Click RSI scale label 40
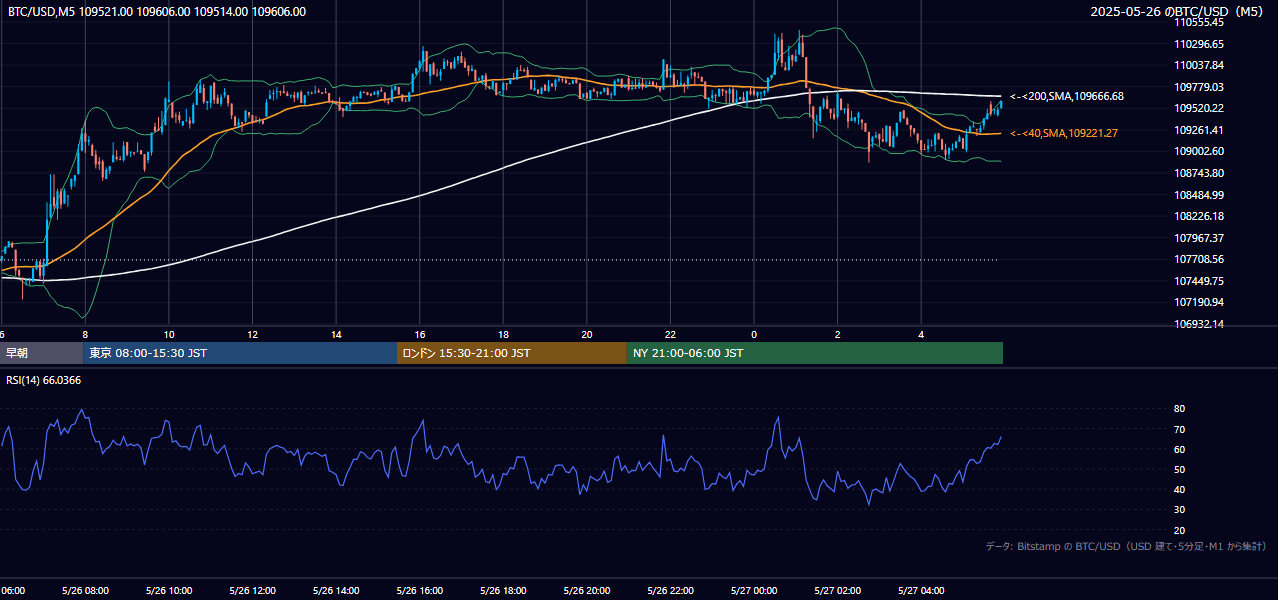The height and width of the screenshot is (600, 1278). [x=1179, y=489]
